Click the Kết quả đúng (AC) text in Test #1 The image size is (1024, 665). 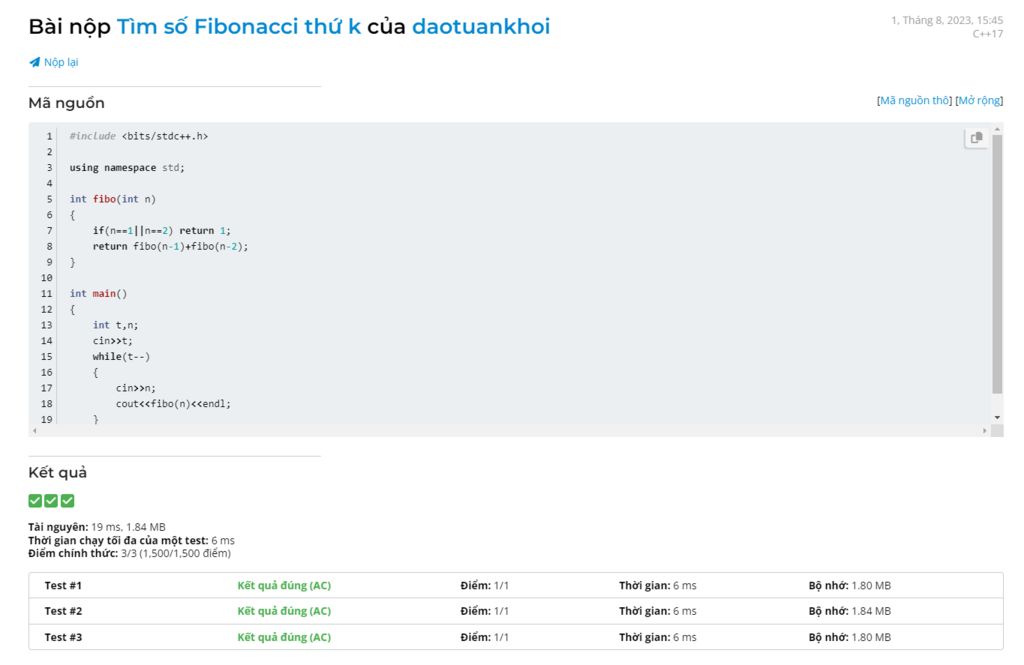pyautogui.click(x=284, y=585)
